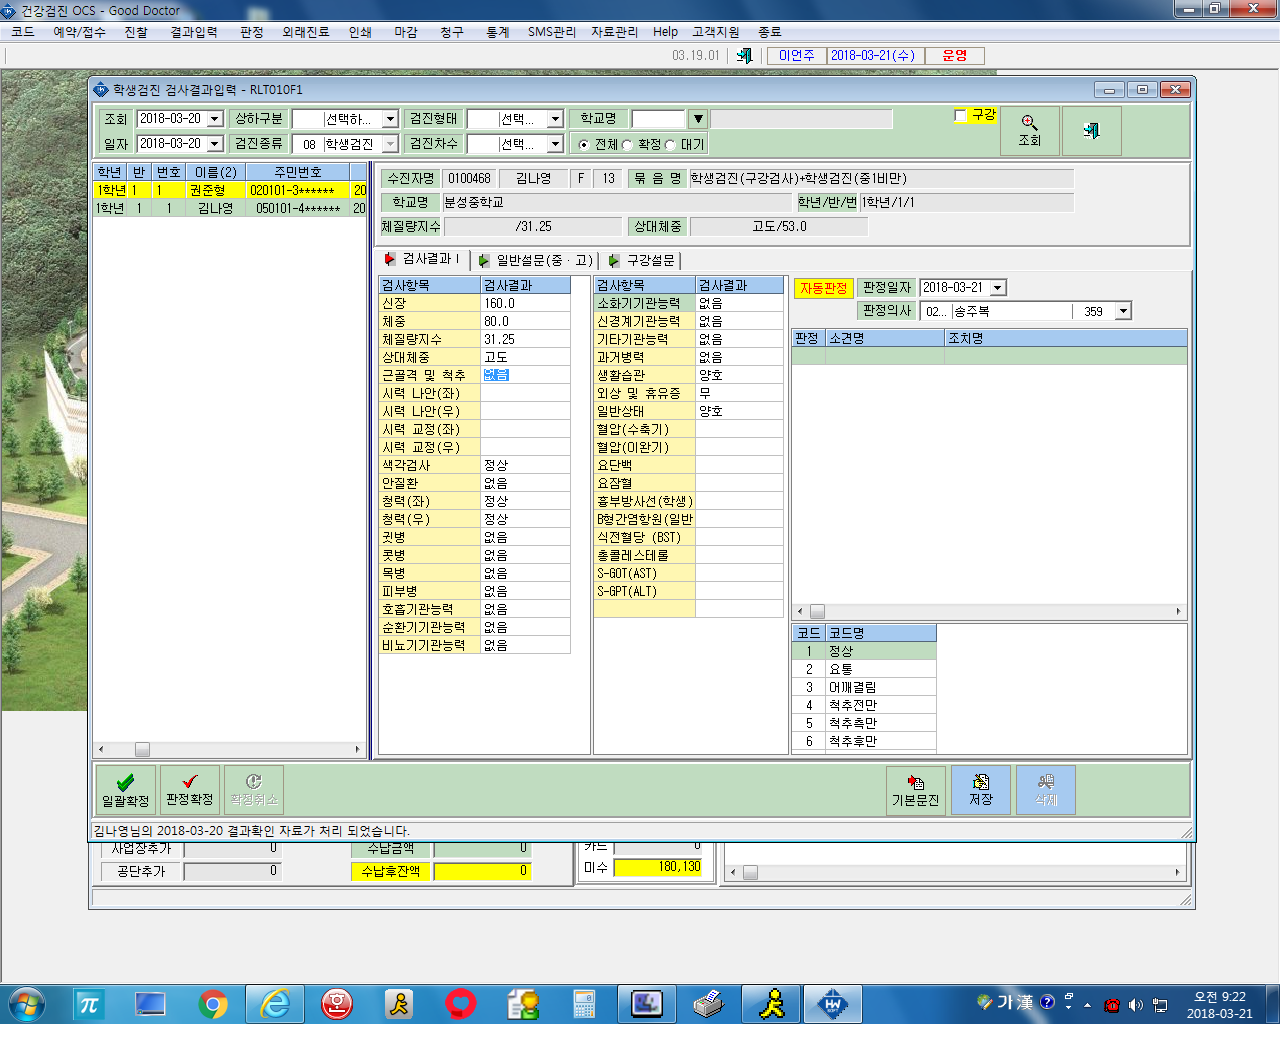The height and width of the screenshot is (1040, 1280).
Task: Select student row 김나영 in list
Action: (231, 208)
